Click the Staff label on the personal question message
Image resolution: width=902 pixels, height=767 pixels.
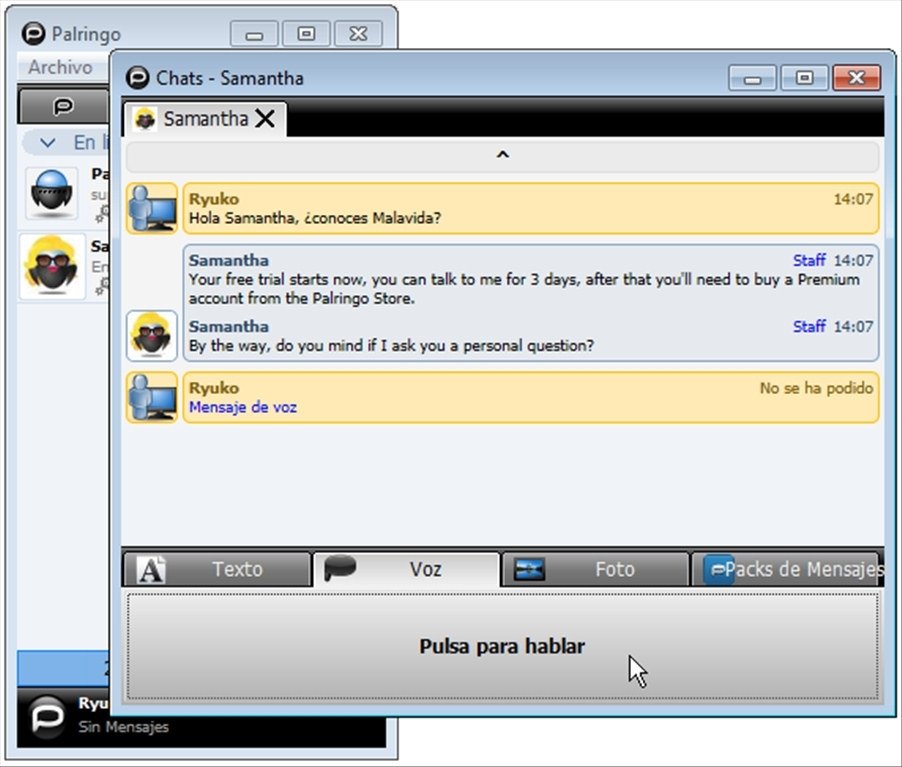809,327
